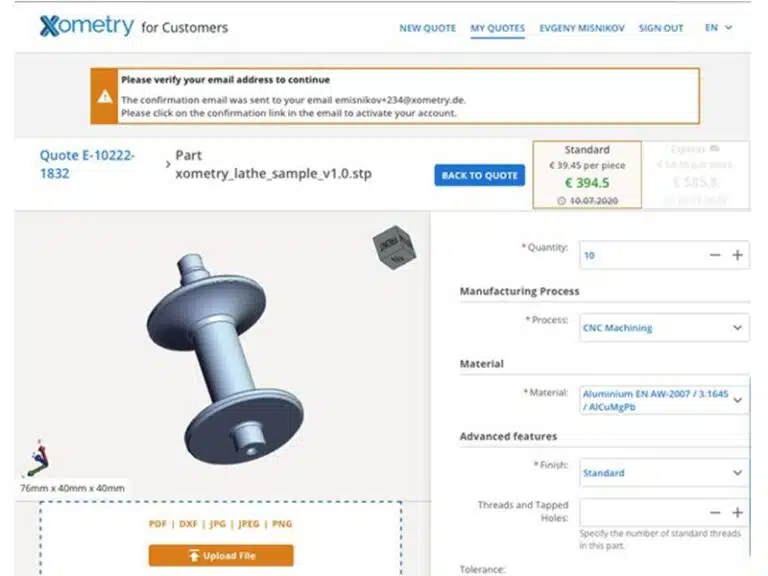
Task: Click the Back to Quote button
Action: click(x=480, y=175)
